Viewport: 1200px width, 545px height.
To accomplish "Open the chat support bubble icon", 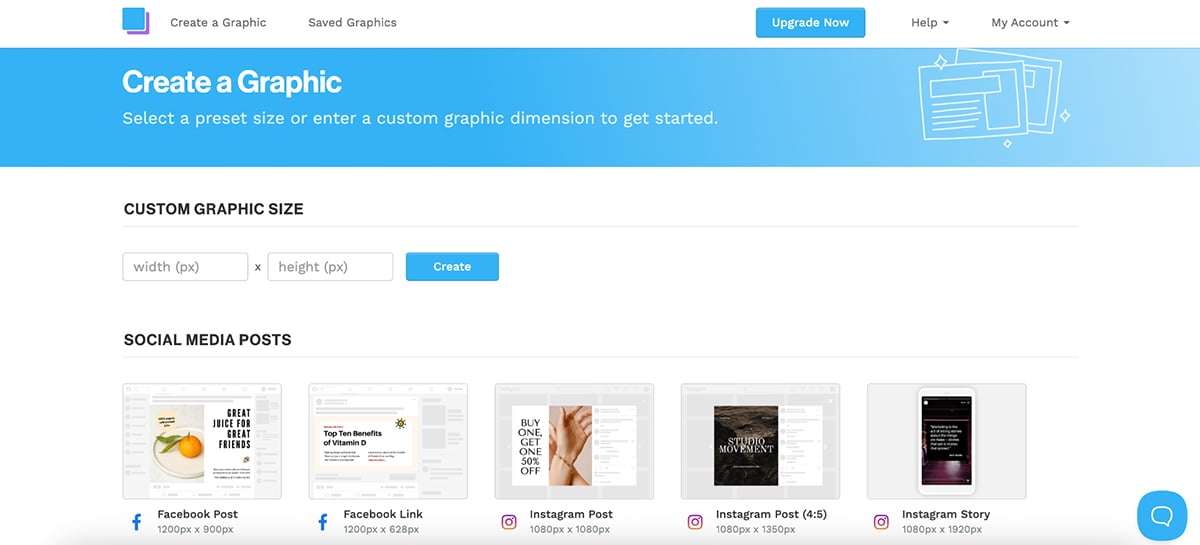I will tap(1161, 516).
